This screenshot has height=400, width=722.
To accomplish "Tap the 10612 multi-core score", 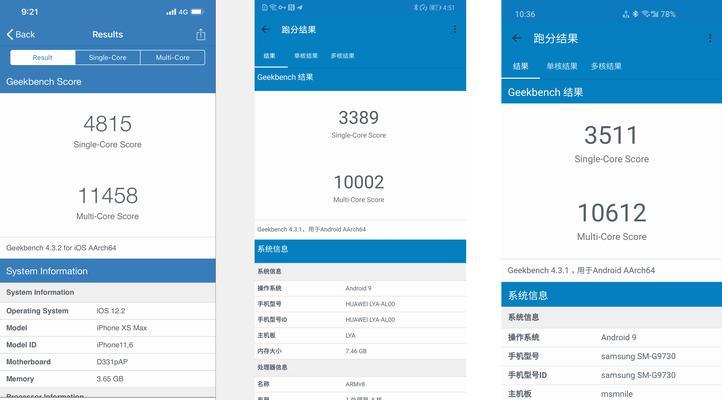I will click(x=612, y=213).
